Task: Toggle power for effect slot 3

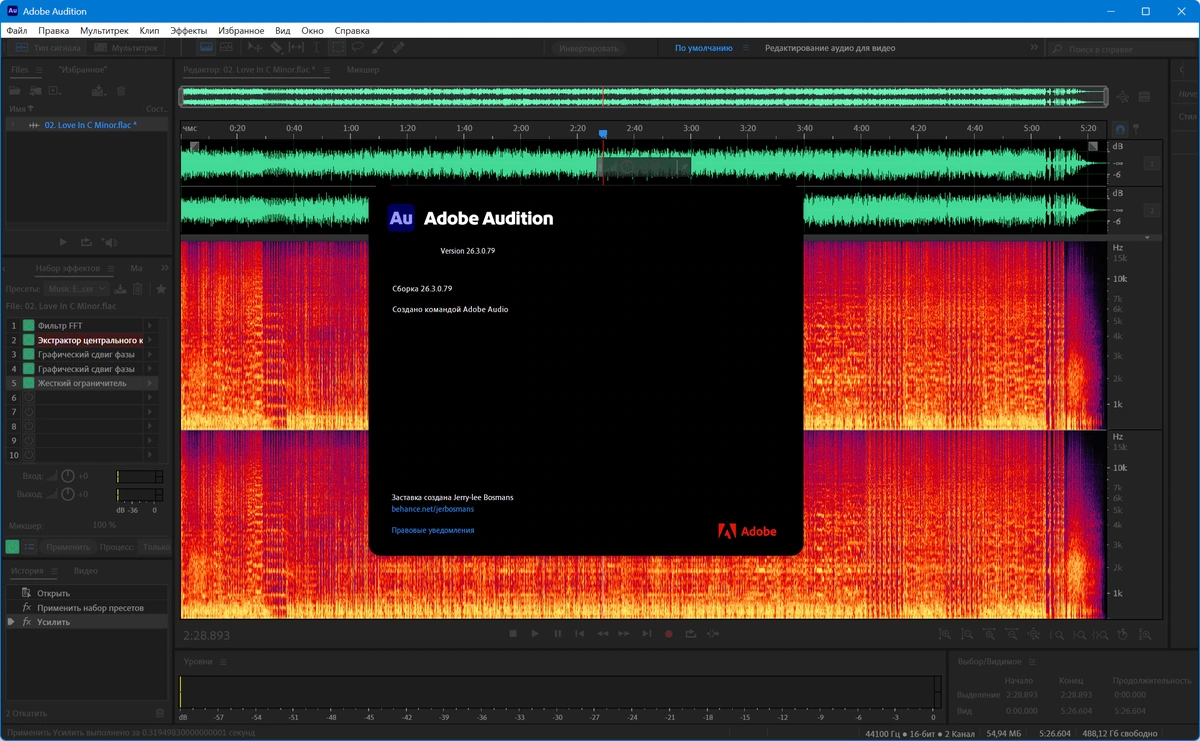Action: [x=29, y=355]
